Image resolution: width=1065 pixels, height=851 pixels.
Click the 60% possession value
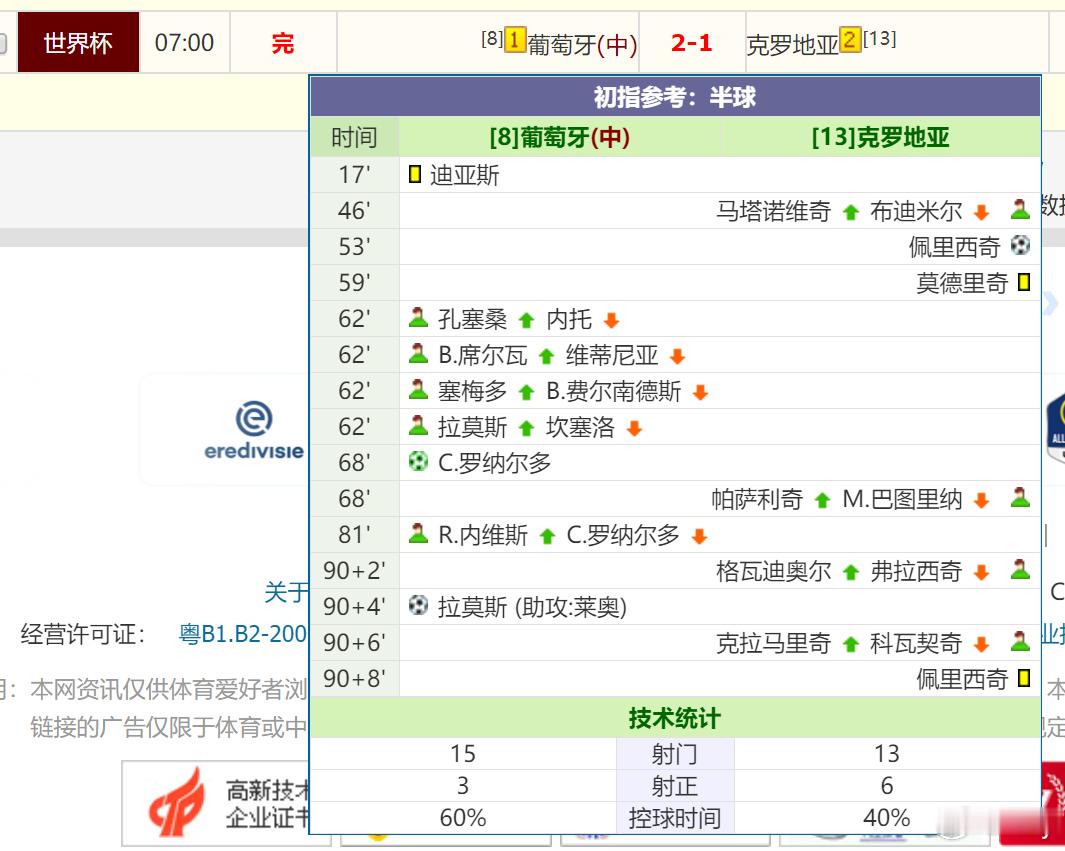(463, 818)
